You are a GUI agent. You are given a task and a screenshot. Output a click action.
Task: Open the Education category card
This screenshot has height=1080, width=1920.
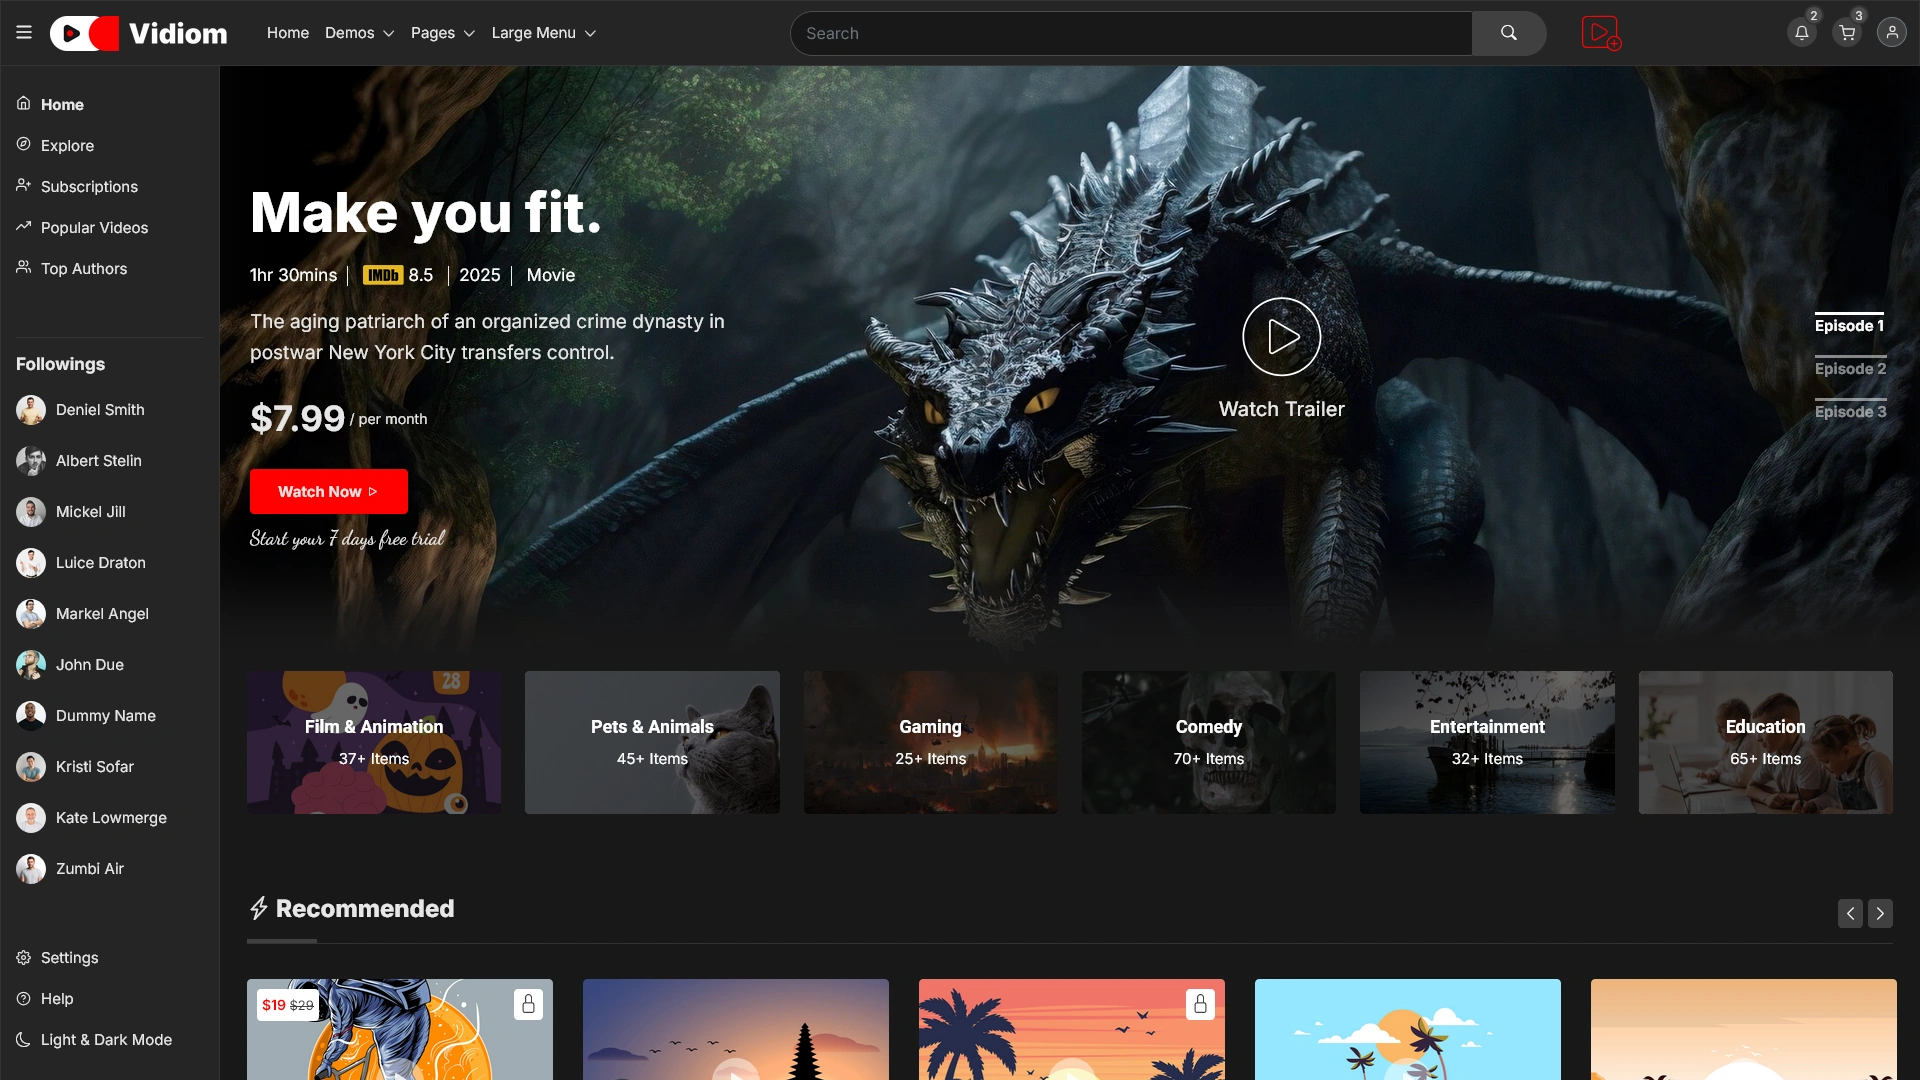tap(1765, 742)
